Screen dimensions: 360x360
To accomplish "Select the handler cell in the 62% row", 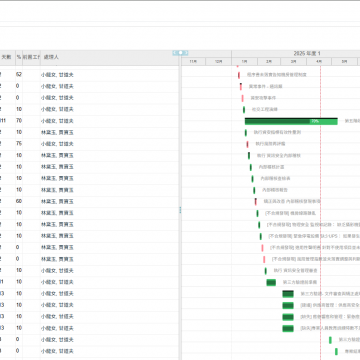I will [109, 75].
